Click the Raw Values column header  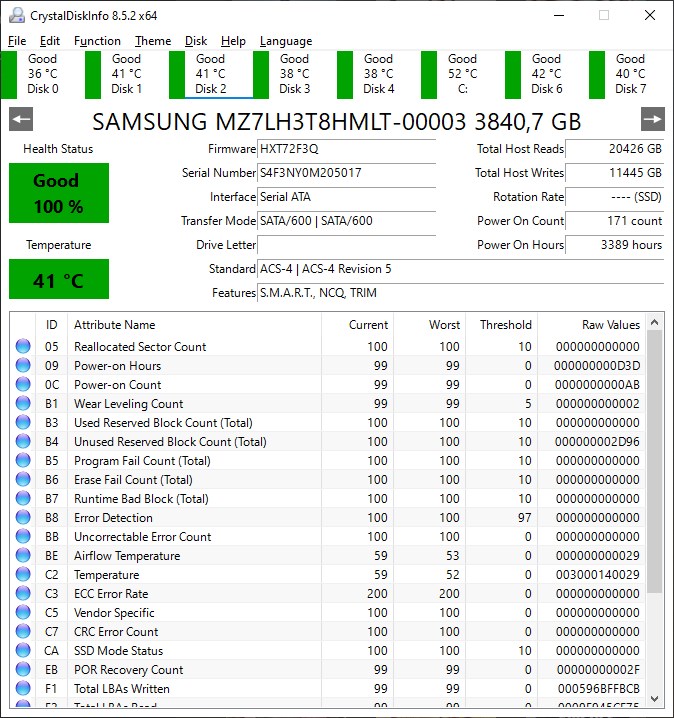click(591, 325)
